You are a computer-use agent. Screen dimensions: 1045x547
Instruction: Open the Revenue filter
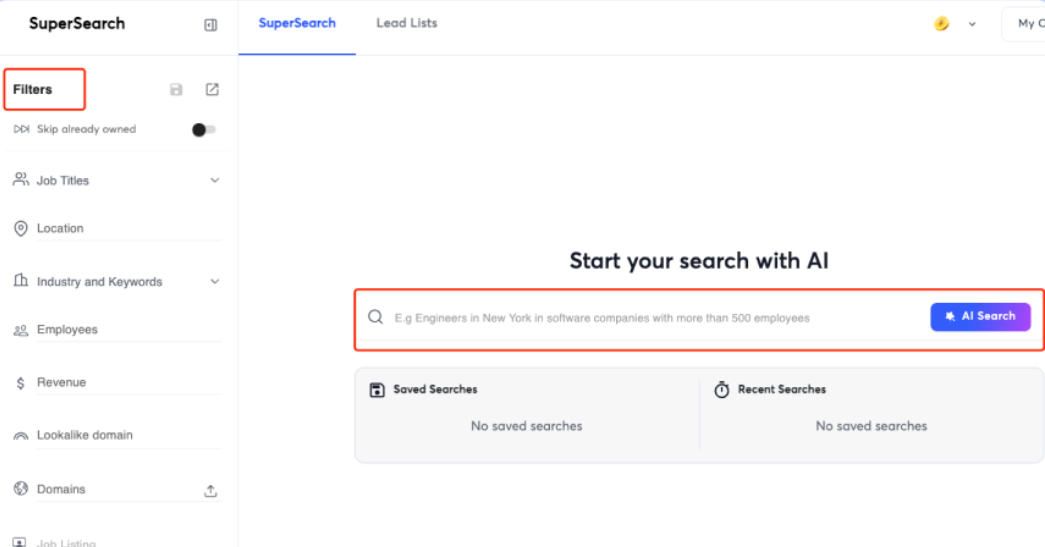click(x=117, y=382)
